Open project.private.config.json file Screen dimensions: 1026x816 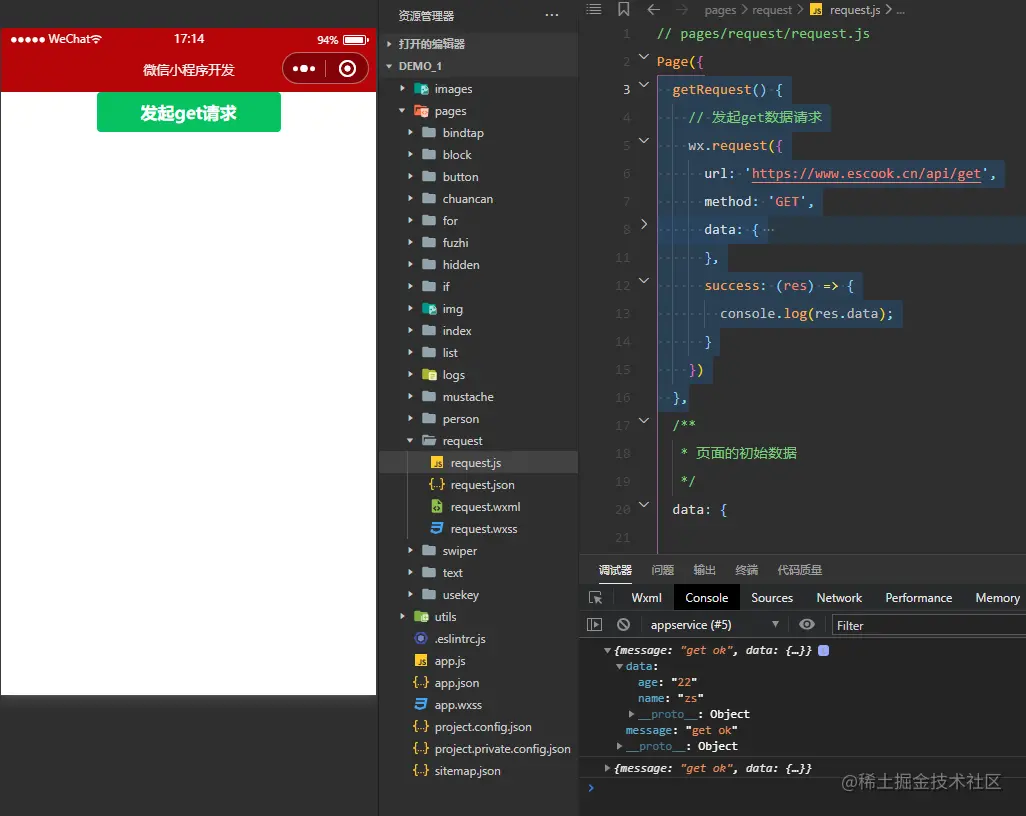[x=502, y=749]
